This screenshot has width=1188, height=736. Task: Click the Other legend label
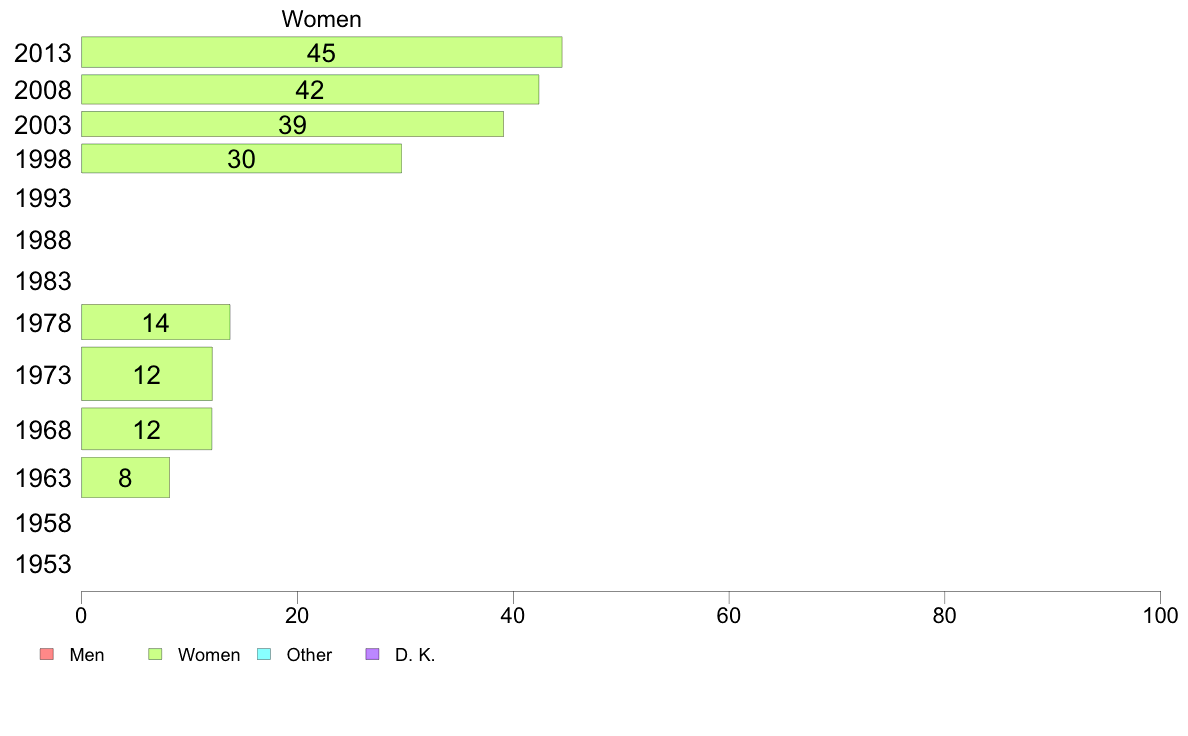(x=309, y=655)
